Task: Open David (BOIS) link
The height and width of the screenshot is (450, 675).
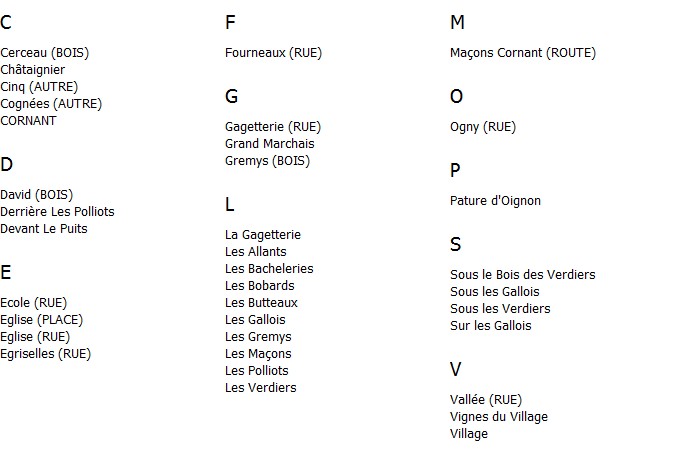Action: click(x=37, y=195)
